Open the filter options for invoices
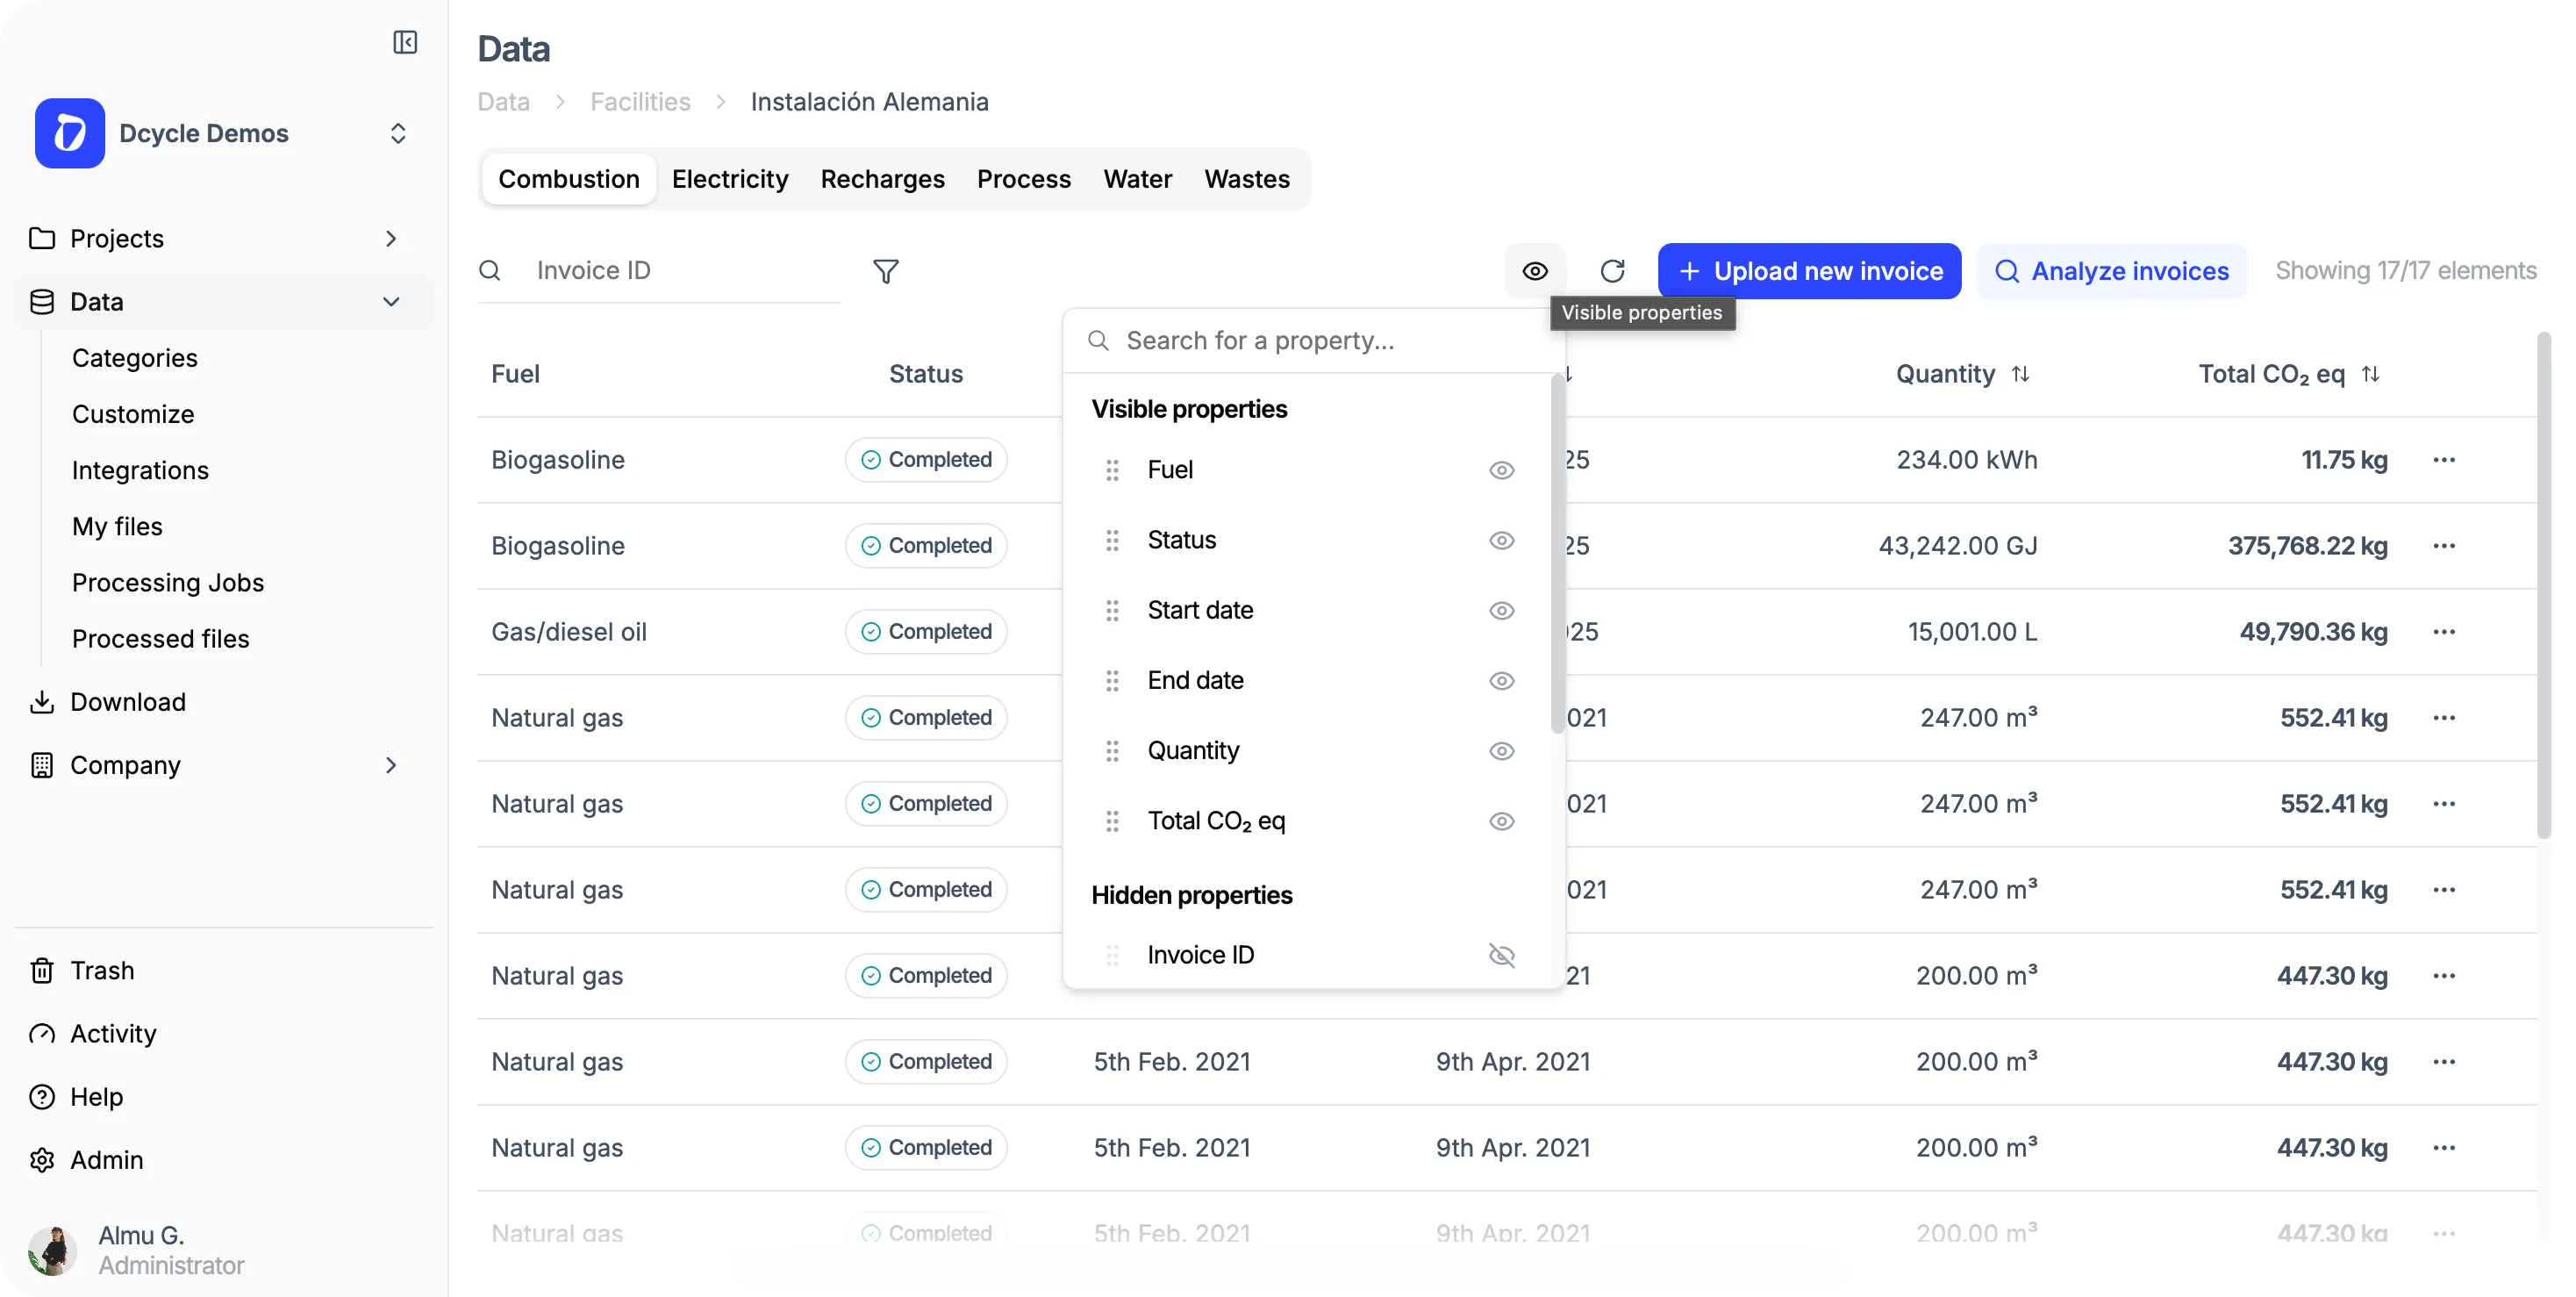This screenshot has height=1297, width=2576. click(x=886, y=271)
